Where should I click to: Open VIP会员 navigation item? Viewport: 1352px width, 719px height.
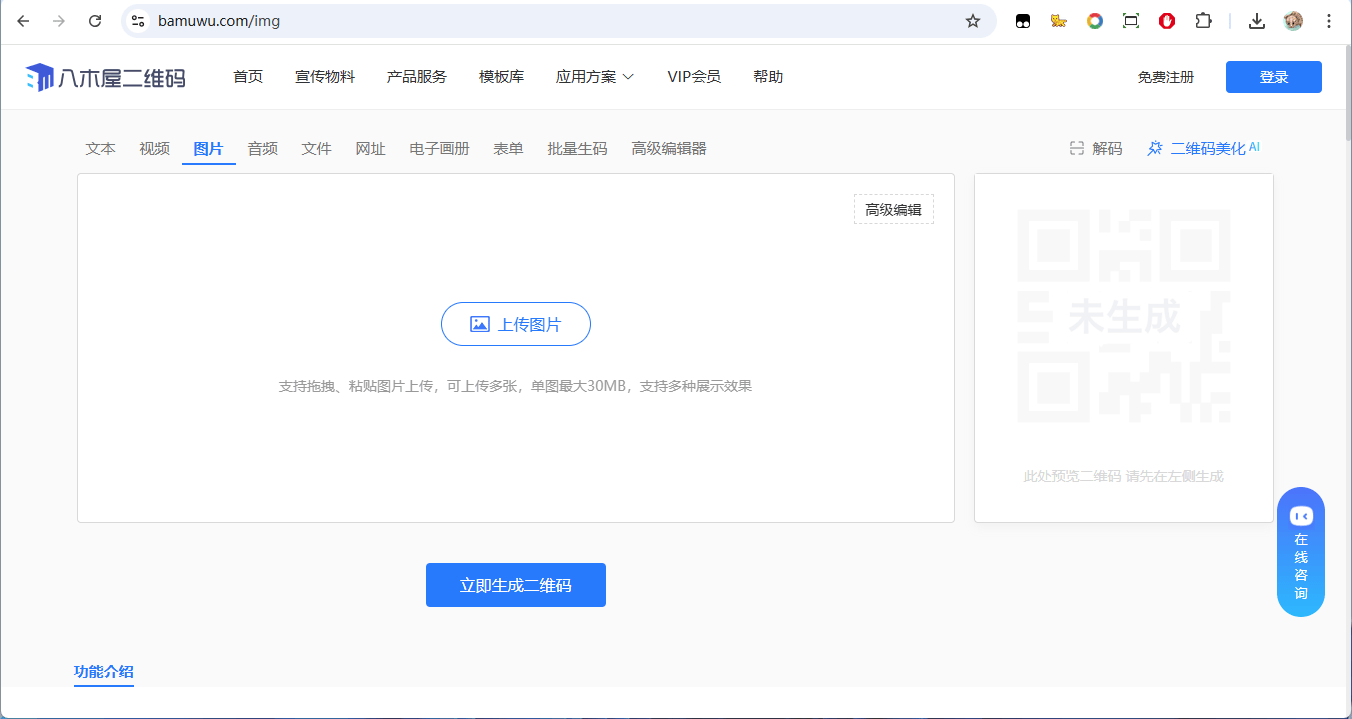coord(694,77)
